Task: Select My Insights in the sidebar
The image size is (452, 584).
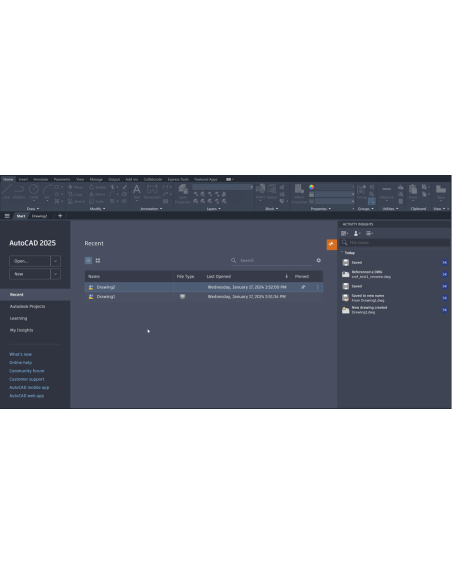Action: [22, 330]
